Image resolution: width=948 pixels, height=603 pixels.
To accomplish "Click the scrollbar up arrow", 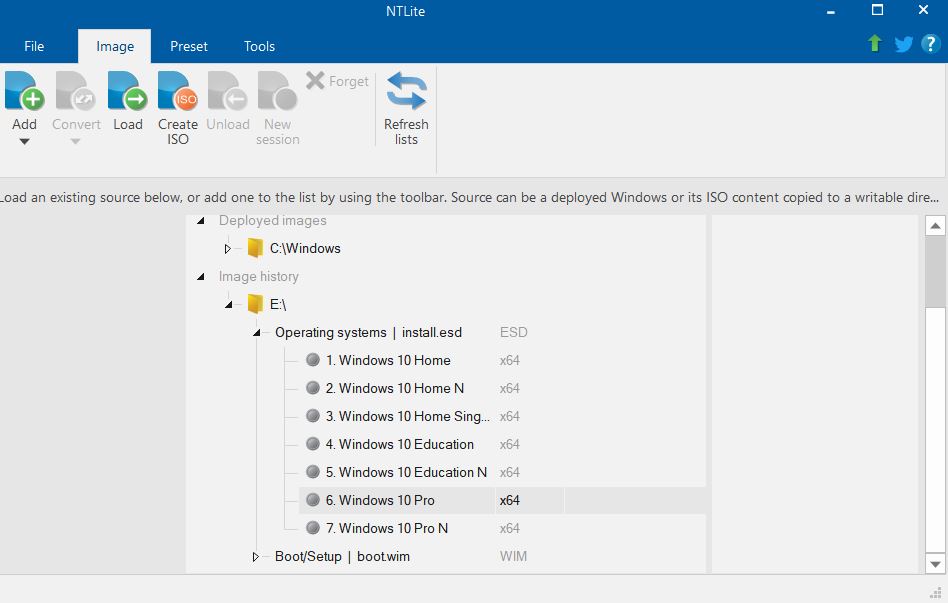I will (x=935, y=226).
